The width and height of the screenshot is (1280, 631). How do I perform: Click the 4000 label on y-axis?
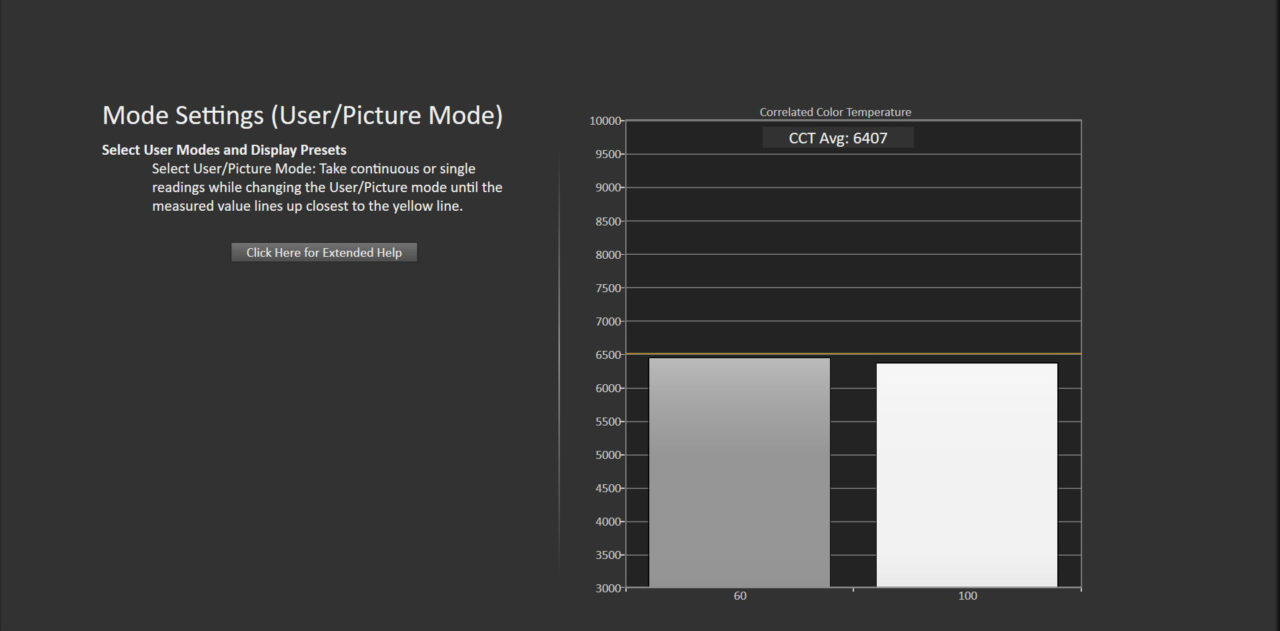pos(609,522)
